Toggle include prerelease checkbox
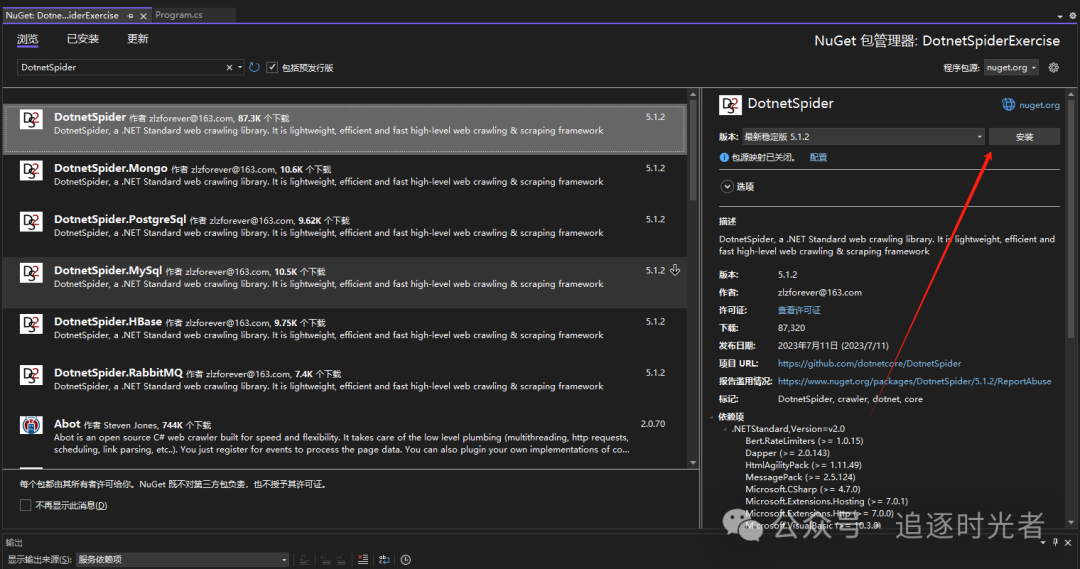 (x=272, y=68)
